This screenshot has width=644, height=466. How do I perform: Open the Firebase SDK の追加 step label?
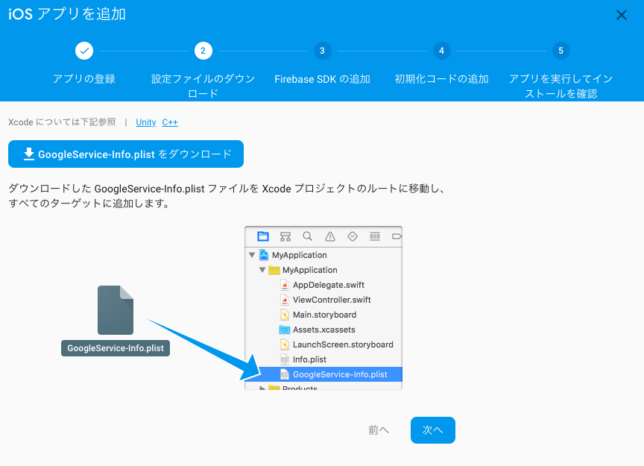[x=322, y=79]
